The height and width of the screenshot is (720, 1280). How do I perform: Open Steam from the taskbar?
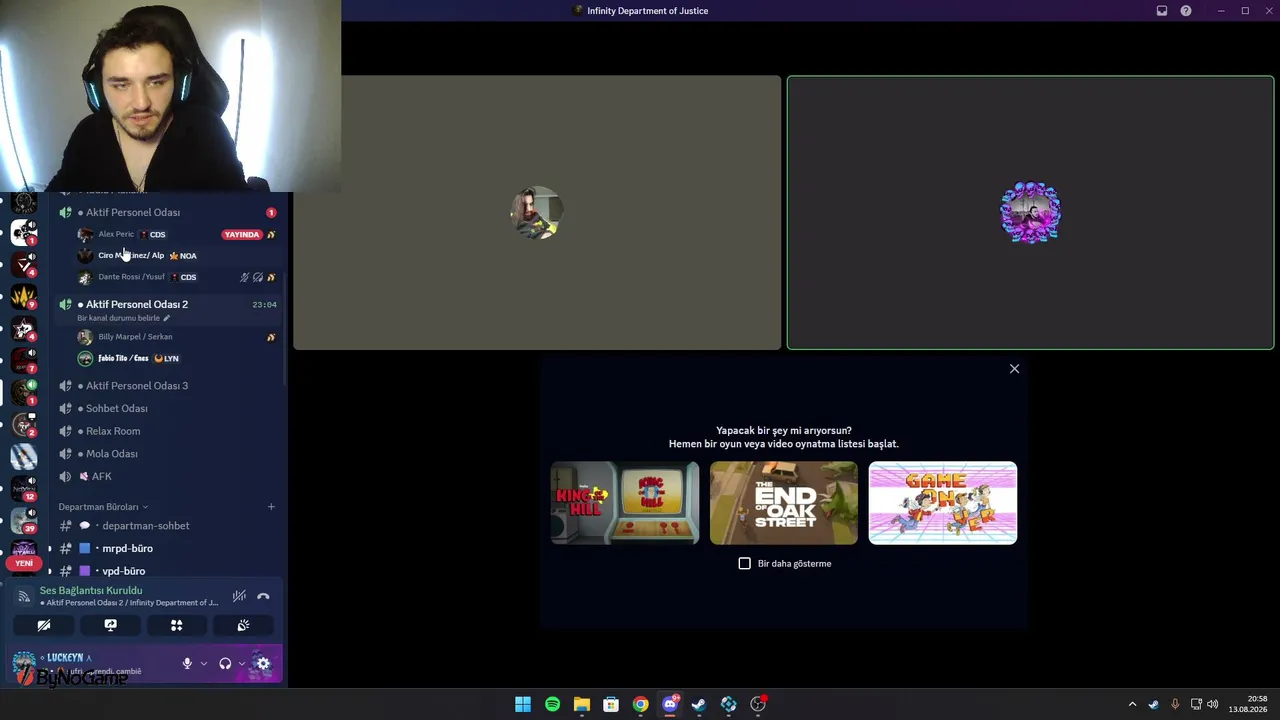699,705
